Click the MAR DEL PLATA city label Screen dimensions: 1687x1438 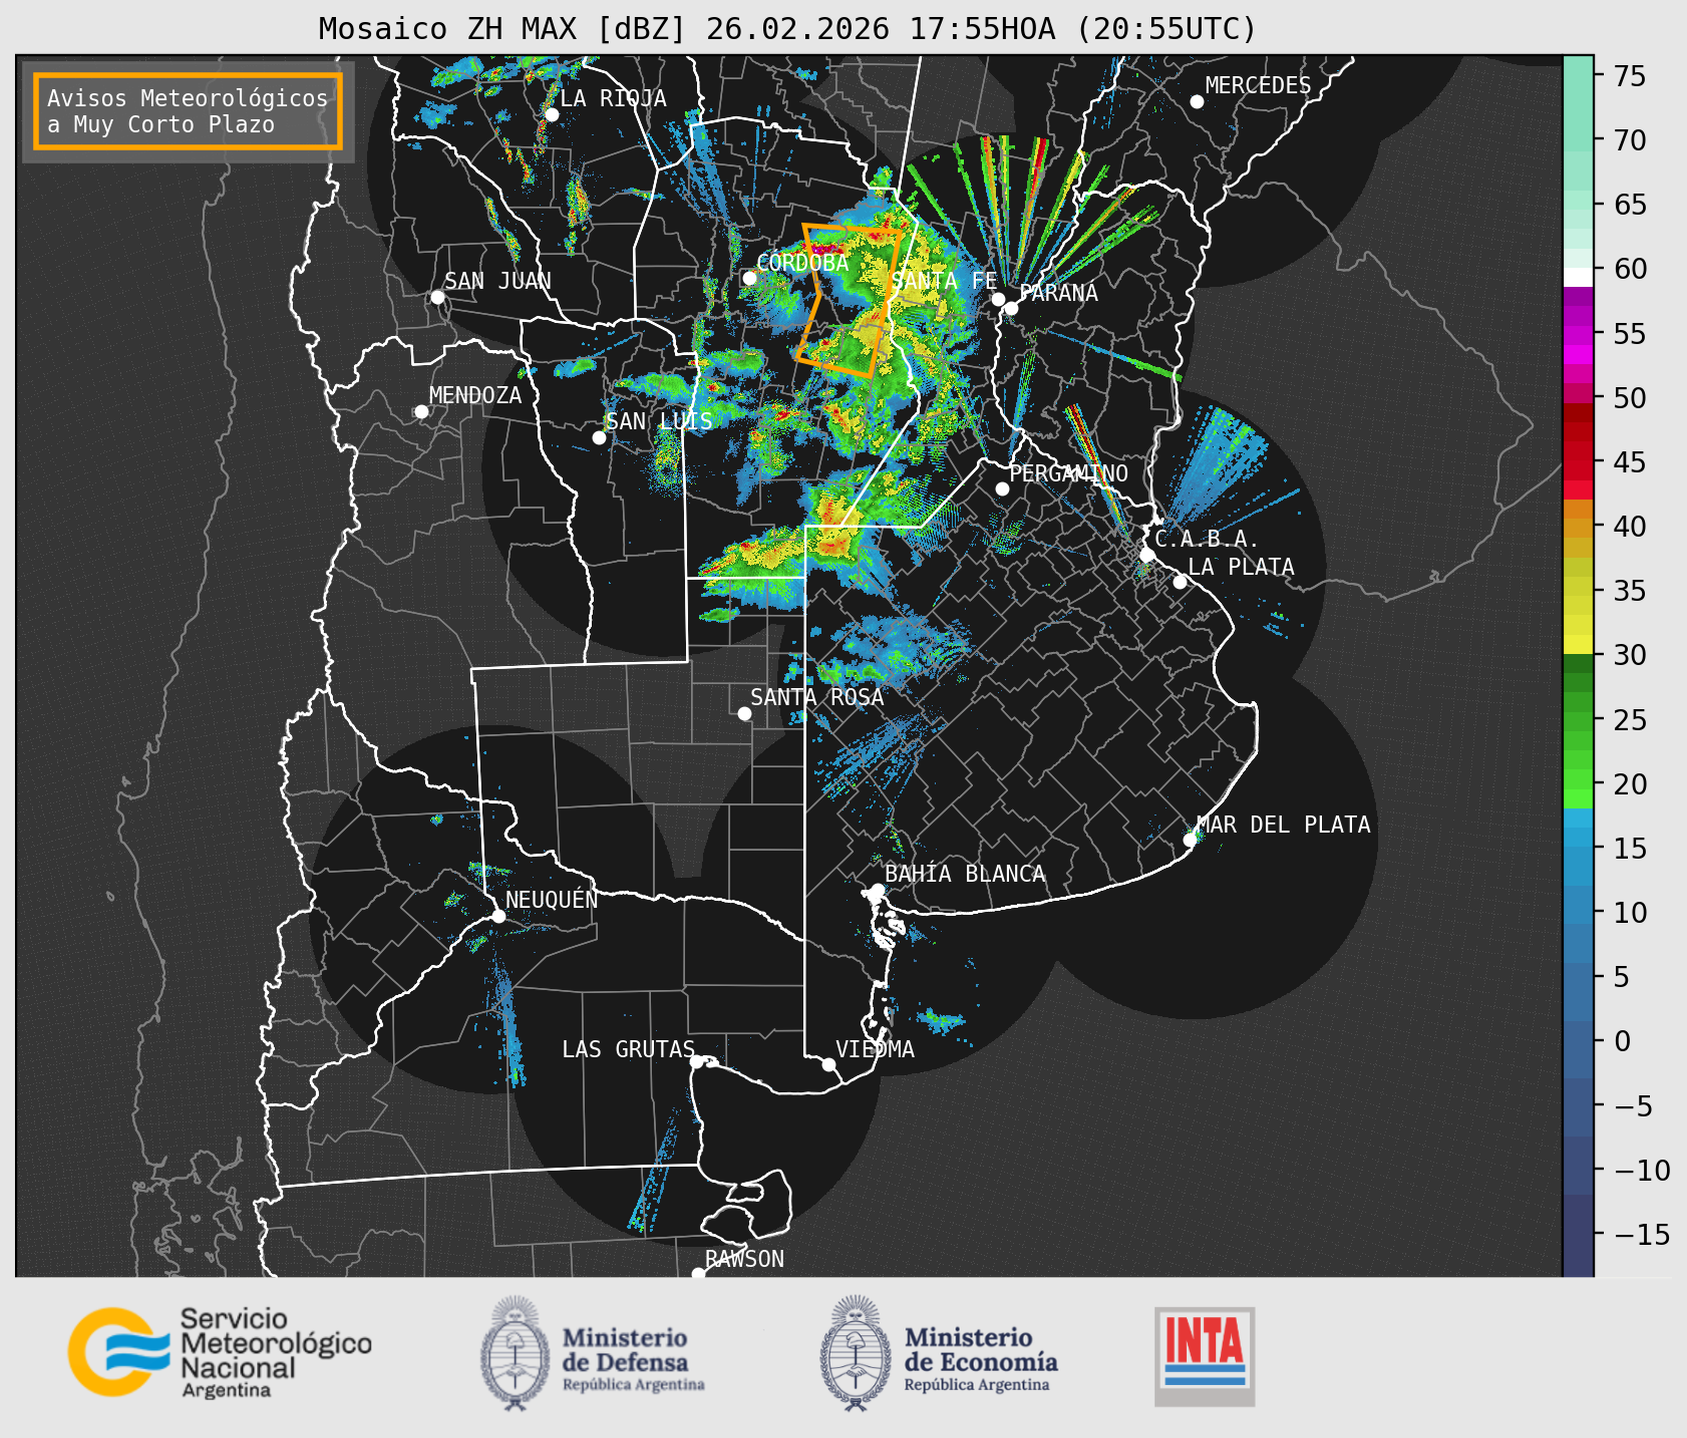pos(1283,825)
